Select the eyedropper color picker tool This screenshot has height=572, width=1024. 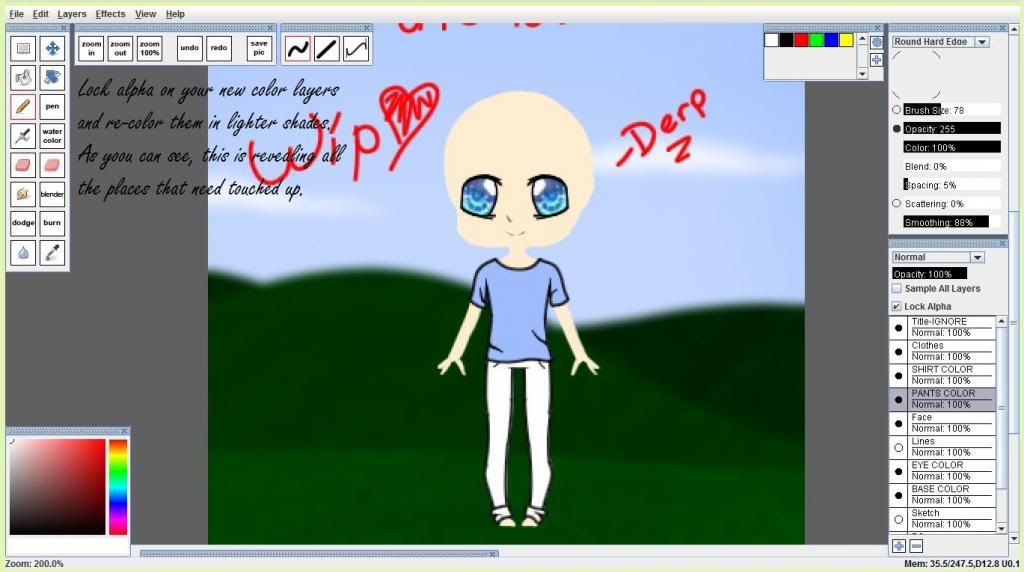52,252
